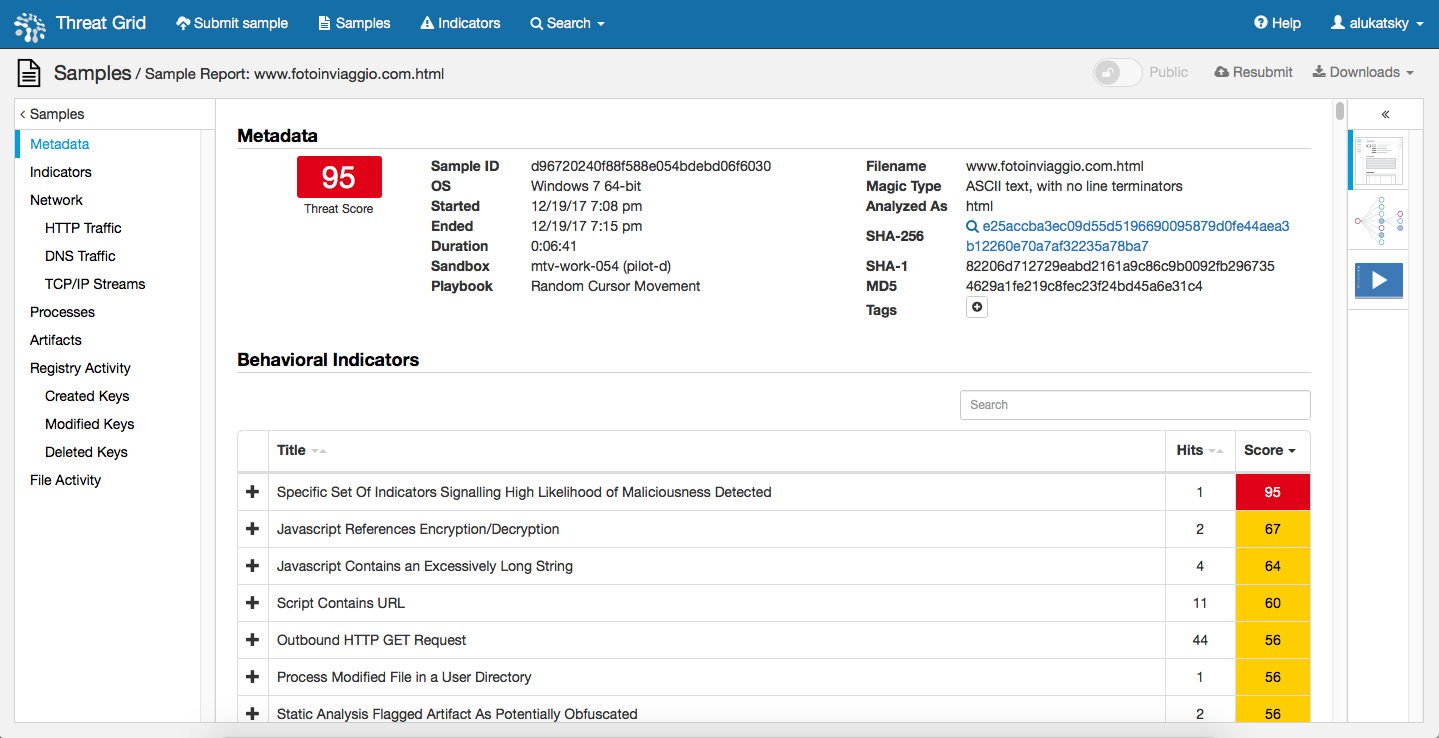This screenshot has height=738, width=1439.
Task: Toggle the Public switch
Action: click(x=1117, y=72)
